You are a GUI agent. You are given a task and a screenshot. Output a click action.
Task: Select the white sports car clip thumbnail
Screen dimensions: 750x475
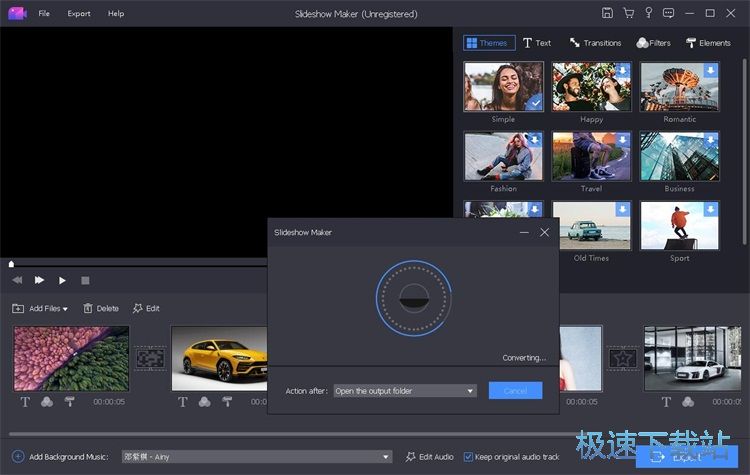(693, 358)
